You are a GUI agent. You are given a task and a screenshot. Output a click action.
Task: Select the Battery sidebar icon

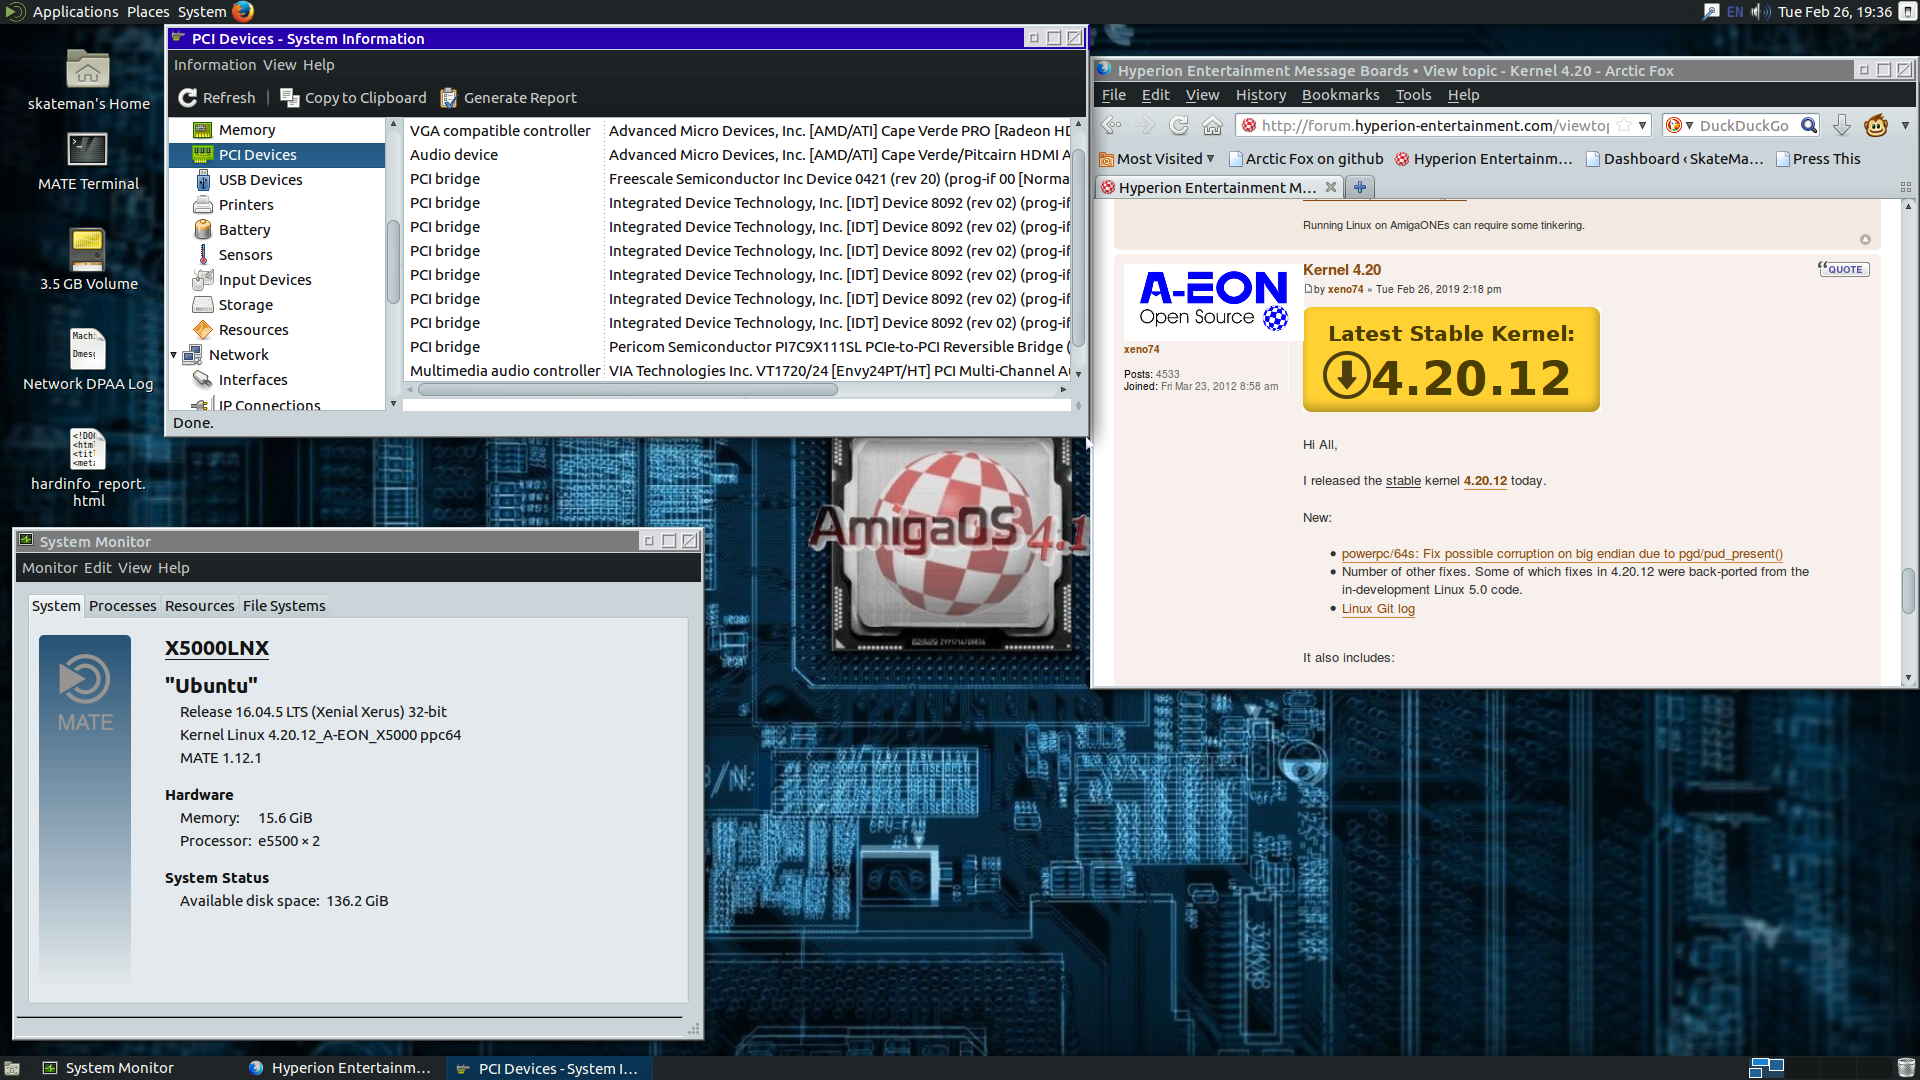pos(203,230)
